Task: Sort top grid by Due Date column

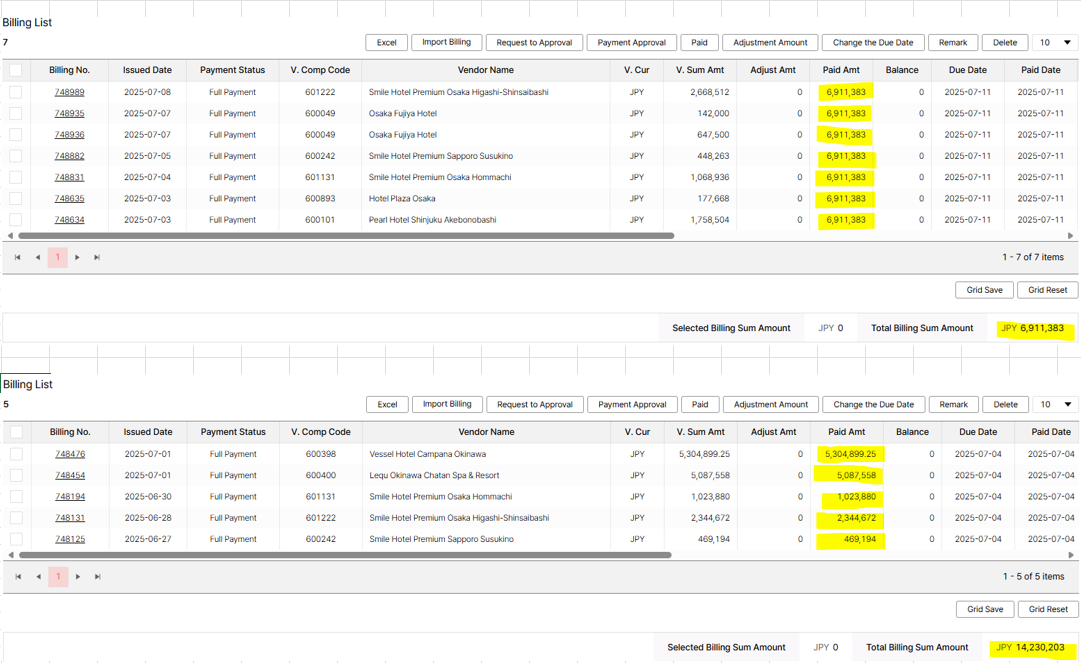Action: 967,70
